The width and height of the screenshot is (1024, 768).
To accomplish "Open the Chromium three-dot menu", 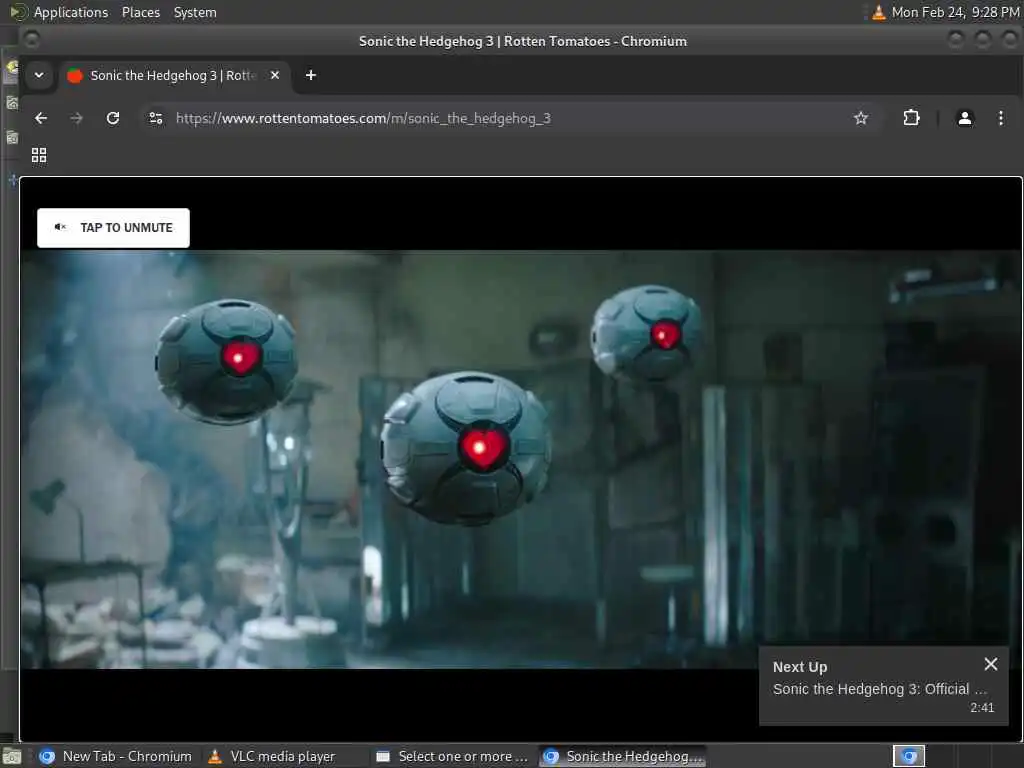I will [x=1000, y=118].
